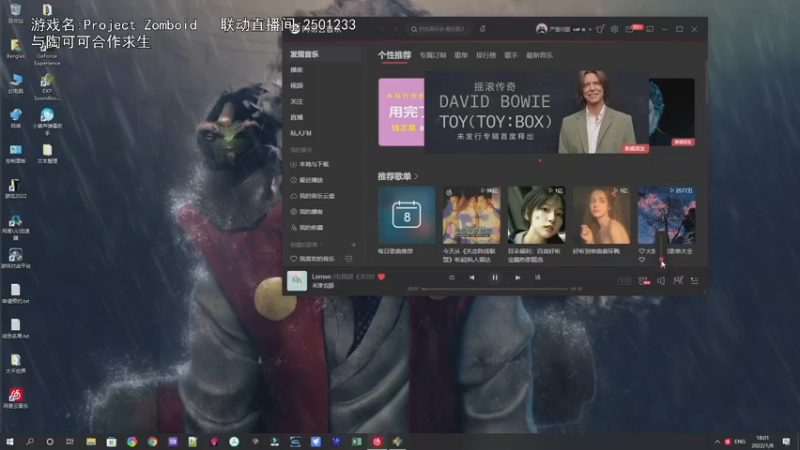800x450 pixels.
Task: Open the 每日歌曲推荐 calendar card
Action: (x=407, y=215)
